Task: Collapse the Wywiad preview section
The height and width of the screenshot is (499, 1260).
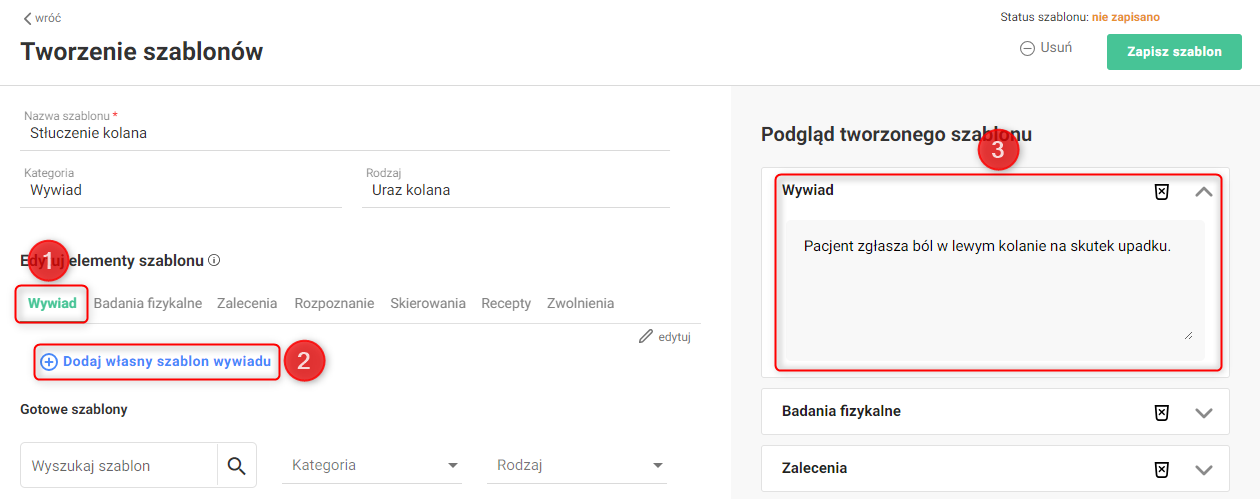Action: pos(1204,191)
